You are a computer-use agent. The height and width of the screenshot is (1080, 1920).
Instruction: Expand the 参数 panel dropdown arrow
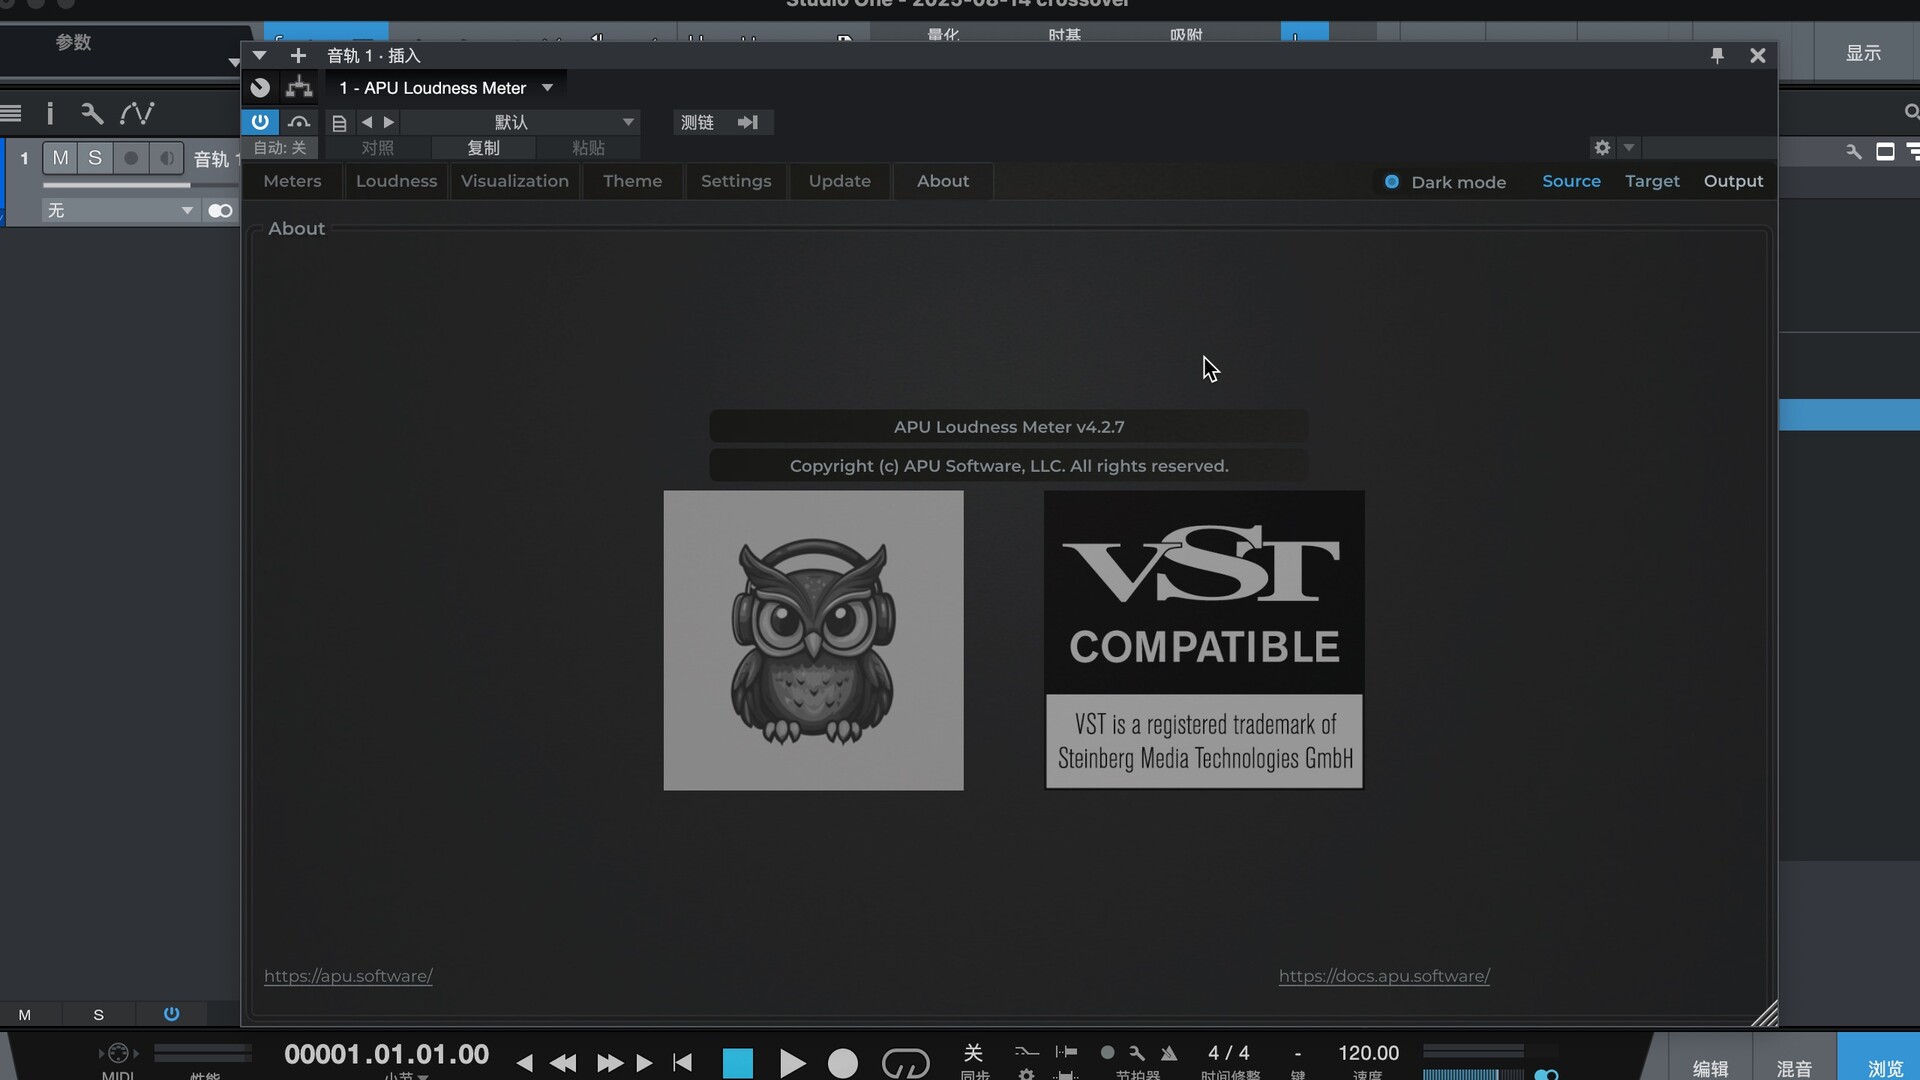234,63
